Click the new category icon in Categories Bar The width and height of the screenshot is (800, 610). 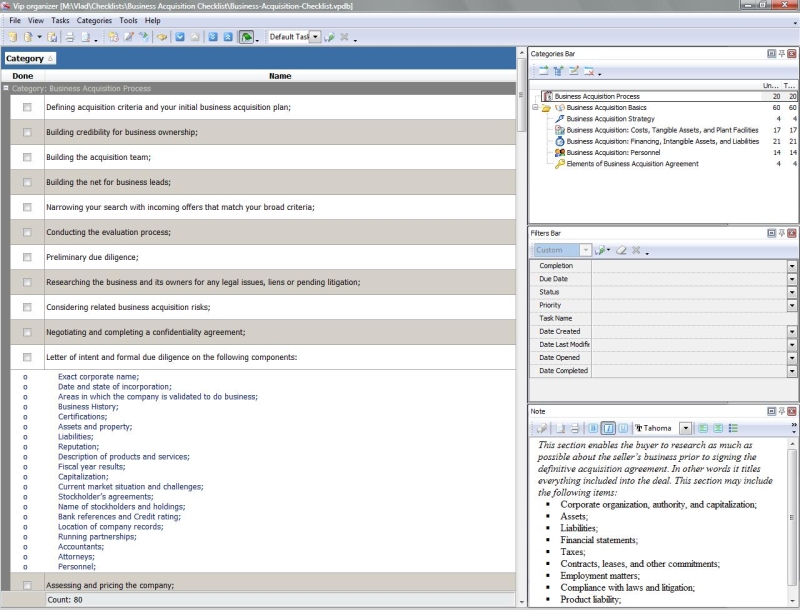point(543,71)
